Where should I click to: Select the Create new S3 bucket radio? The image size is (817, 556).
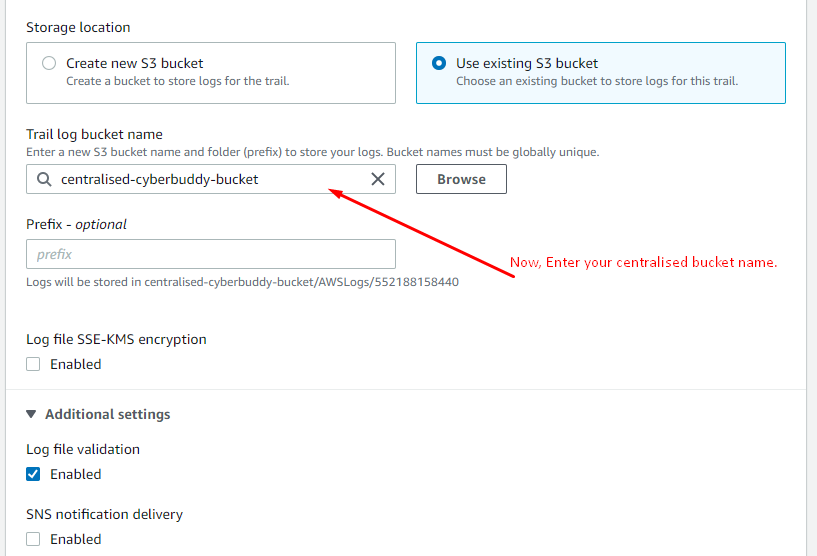point(49,63)
